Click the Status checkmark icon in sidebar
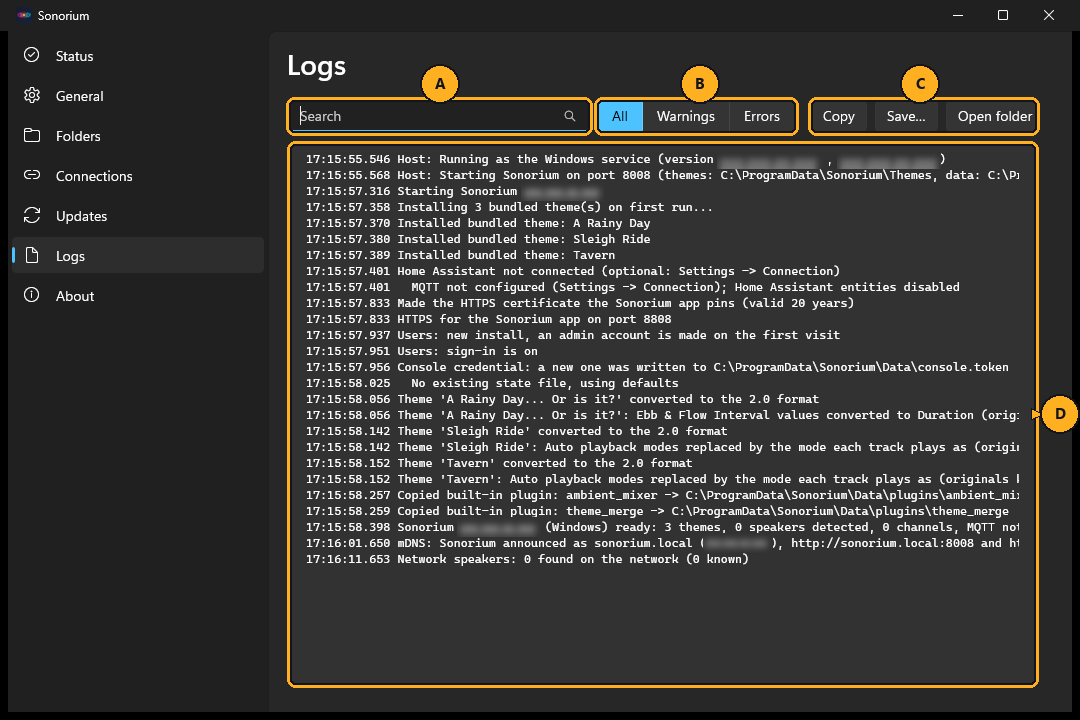Viewport: 1080px width, 720px height. pos(32,55)
